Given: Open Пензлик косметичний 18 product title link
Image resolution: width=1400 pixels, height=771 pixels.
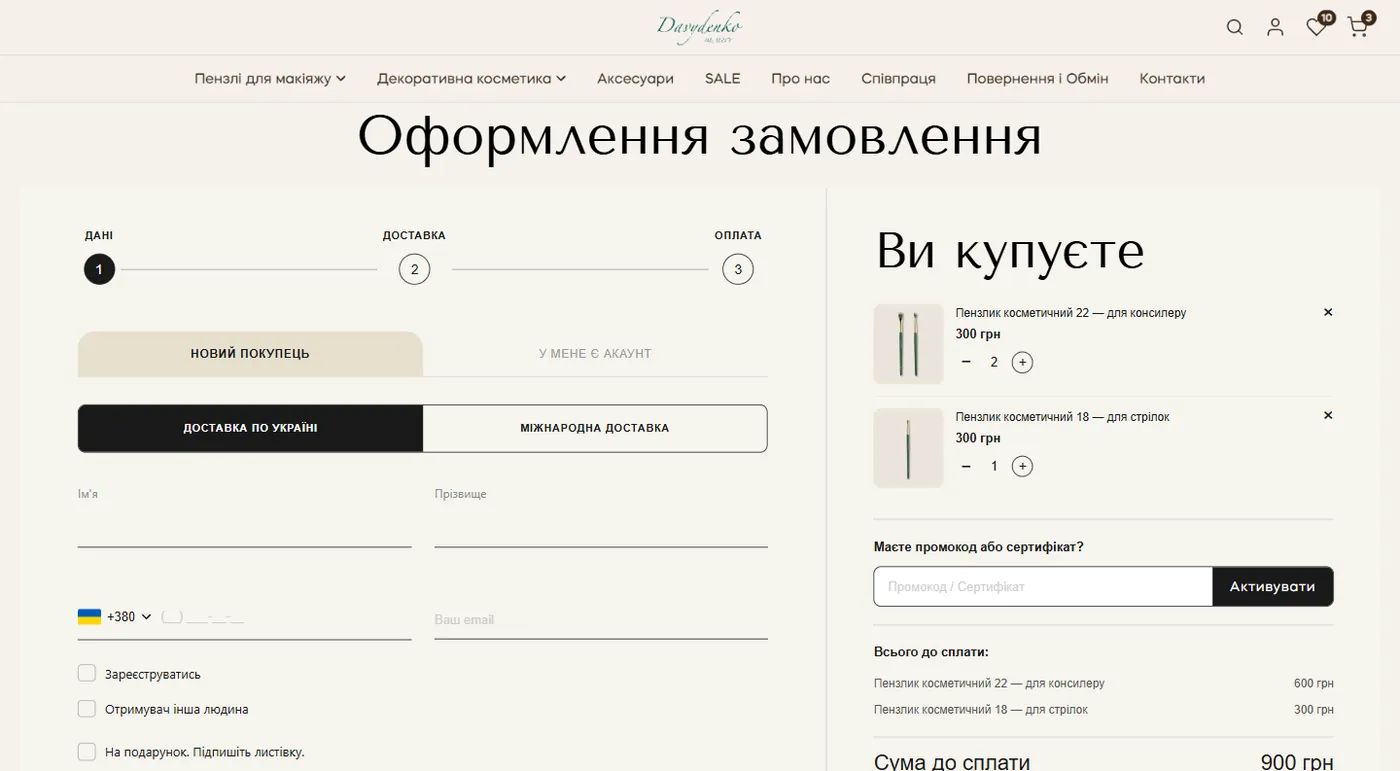Looking at the screenshot, I should point(1062,416).
